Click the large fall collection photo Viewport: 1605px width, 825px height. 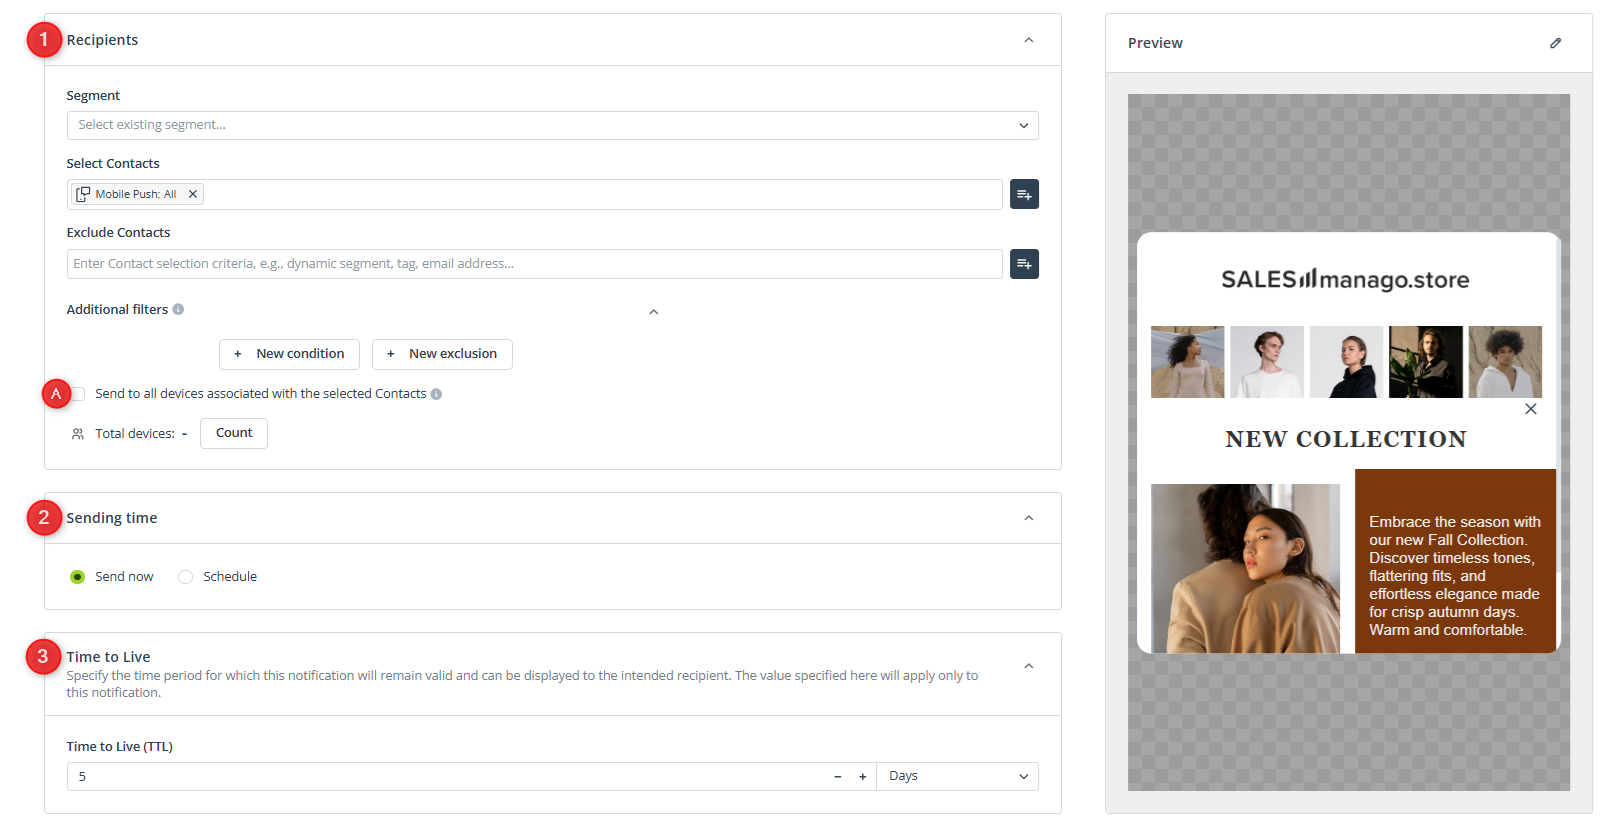[1245, 569]
